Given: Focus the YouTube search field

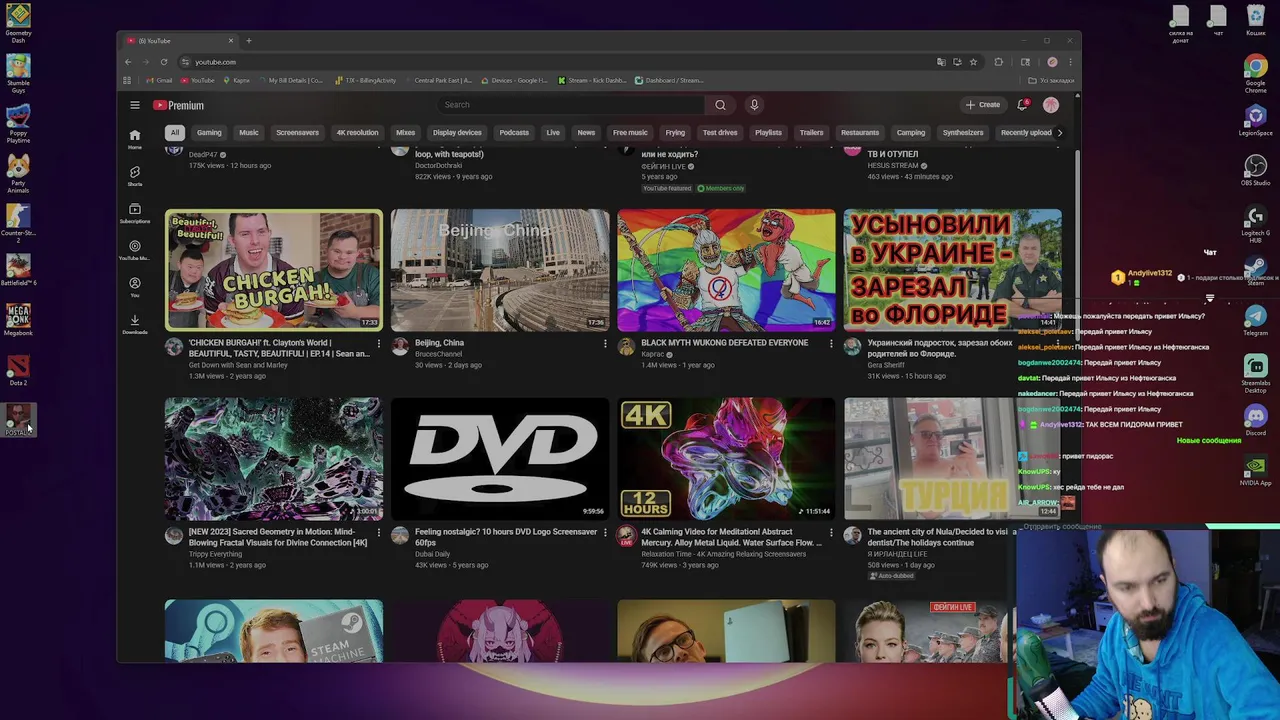Looking at the screenshot, I should pyautogui.click(x=571, y=105).
